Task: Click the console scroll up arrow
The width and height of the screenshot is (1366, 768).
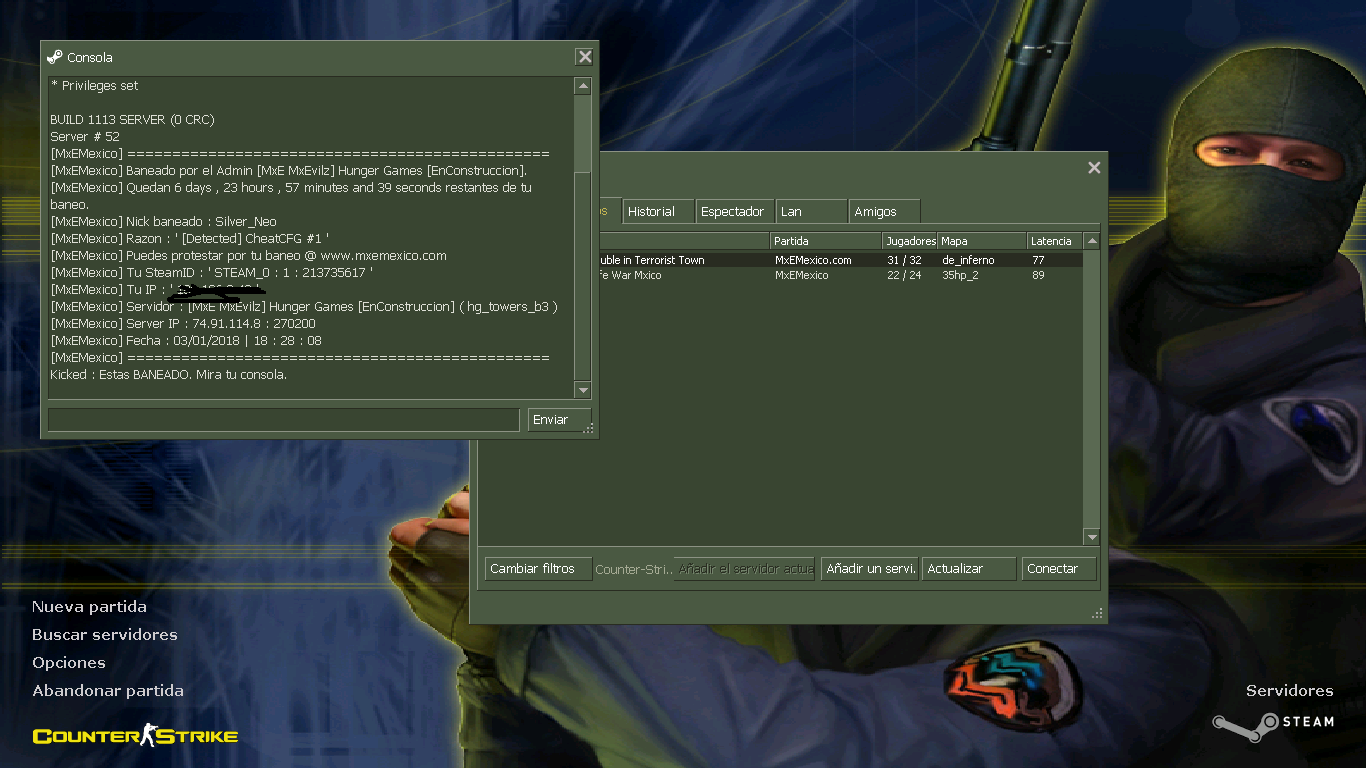Action: point(583,87)
